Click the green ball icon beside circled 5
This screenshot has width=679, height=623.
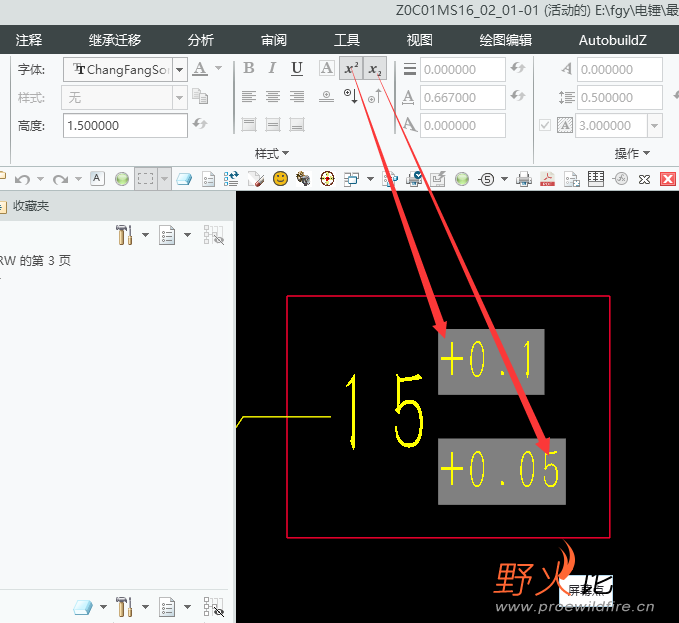click(x=462, y=179)
